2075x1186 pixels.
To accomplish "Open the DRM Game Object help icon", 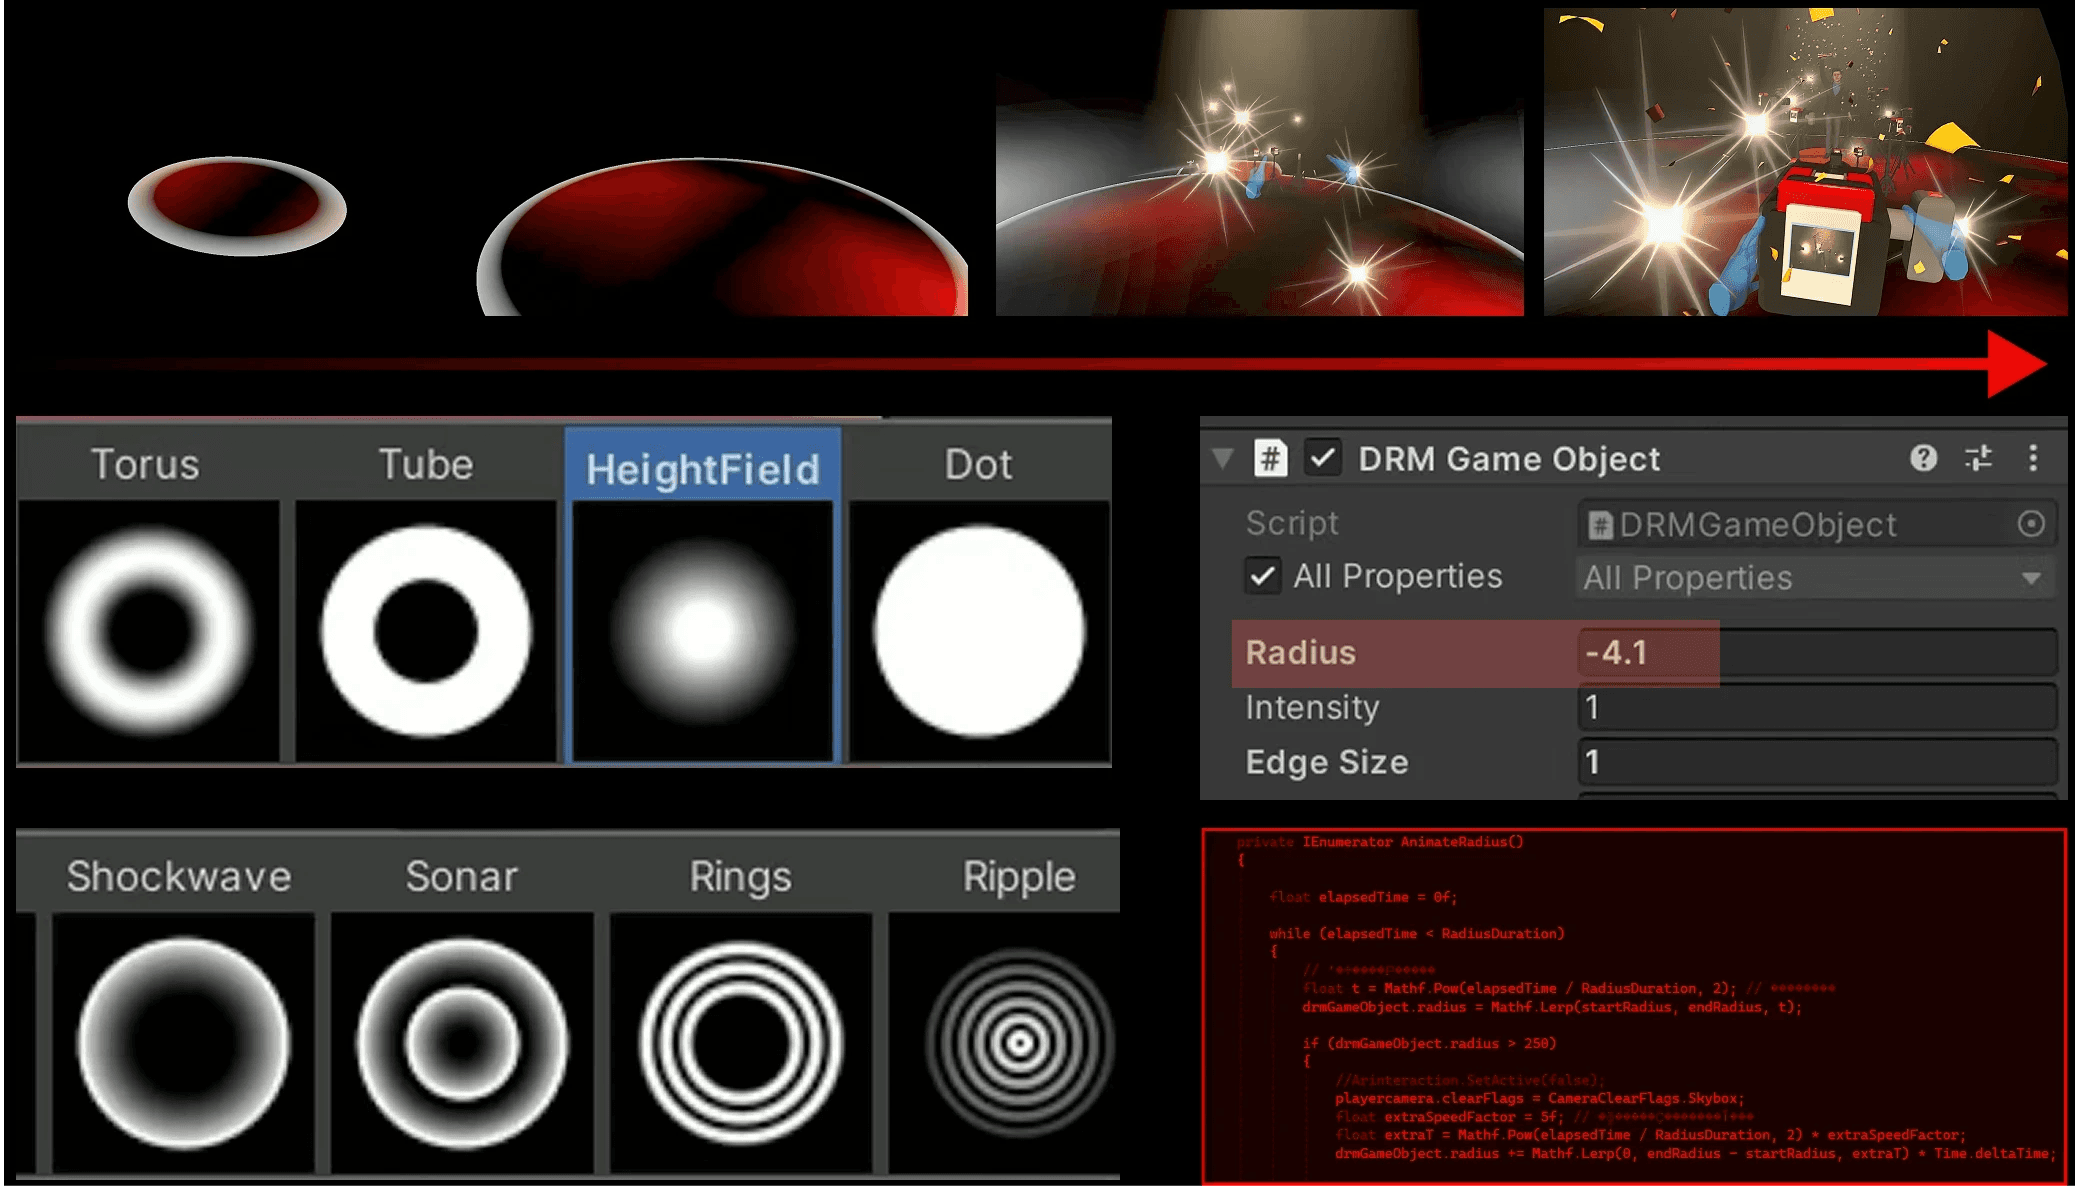I will [1923, 458].
